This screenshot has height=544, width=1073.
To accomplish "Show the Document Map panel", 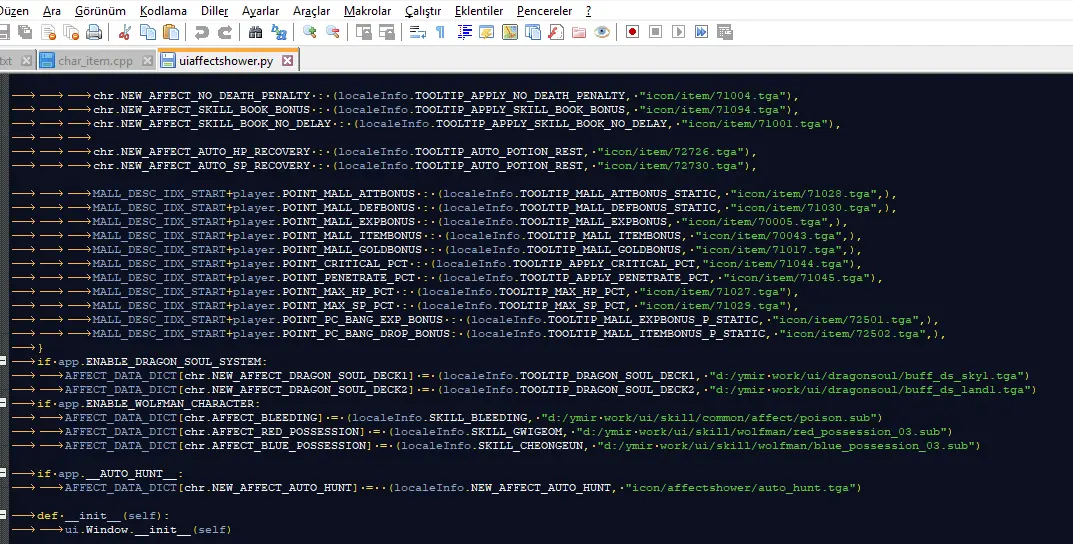I will pyautogui.click(x=510, y=32).
